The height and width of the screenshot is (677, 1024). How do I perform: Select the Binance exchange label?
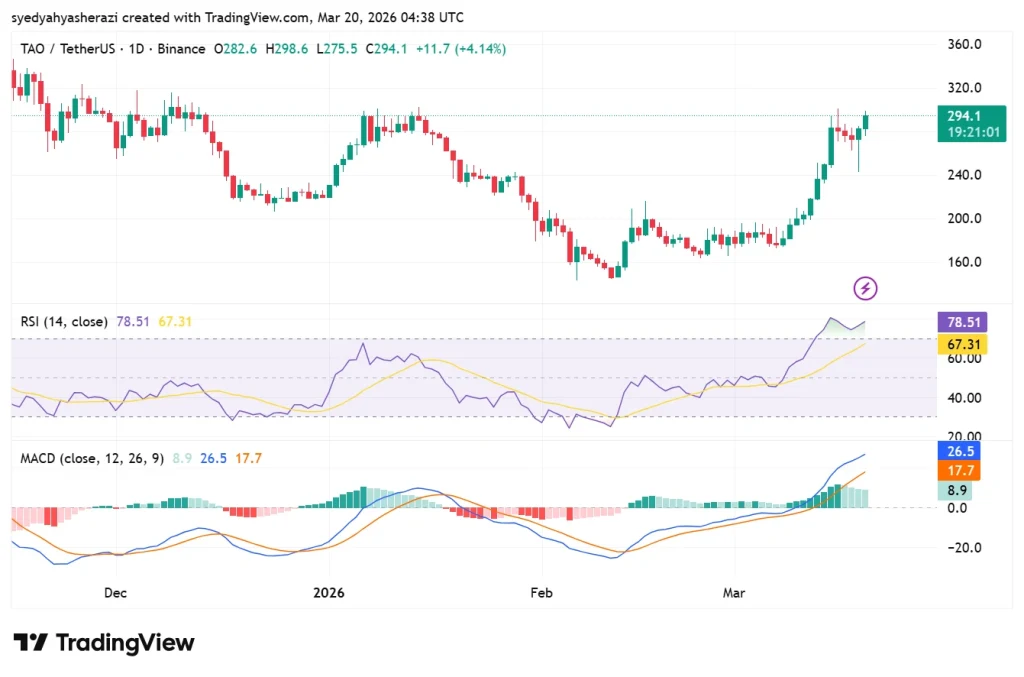coord(180,48)
